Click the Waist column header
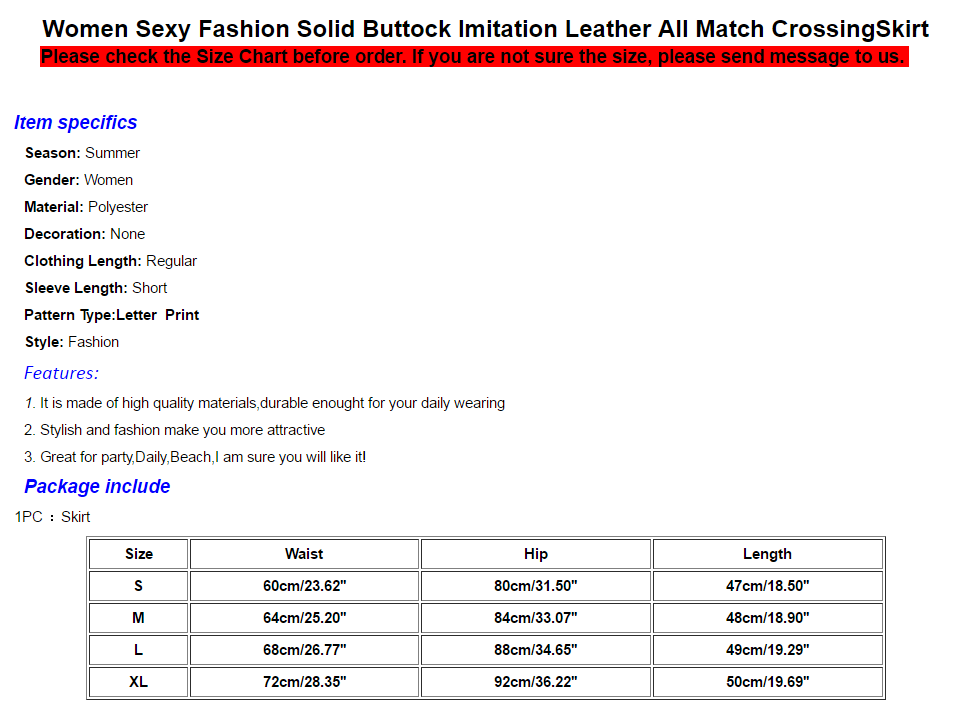This screenshot has width=977, height=711. (304, 554)
